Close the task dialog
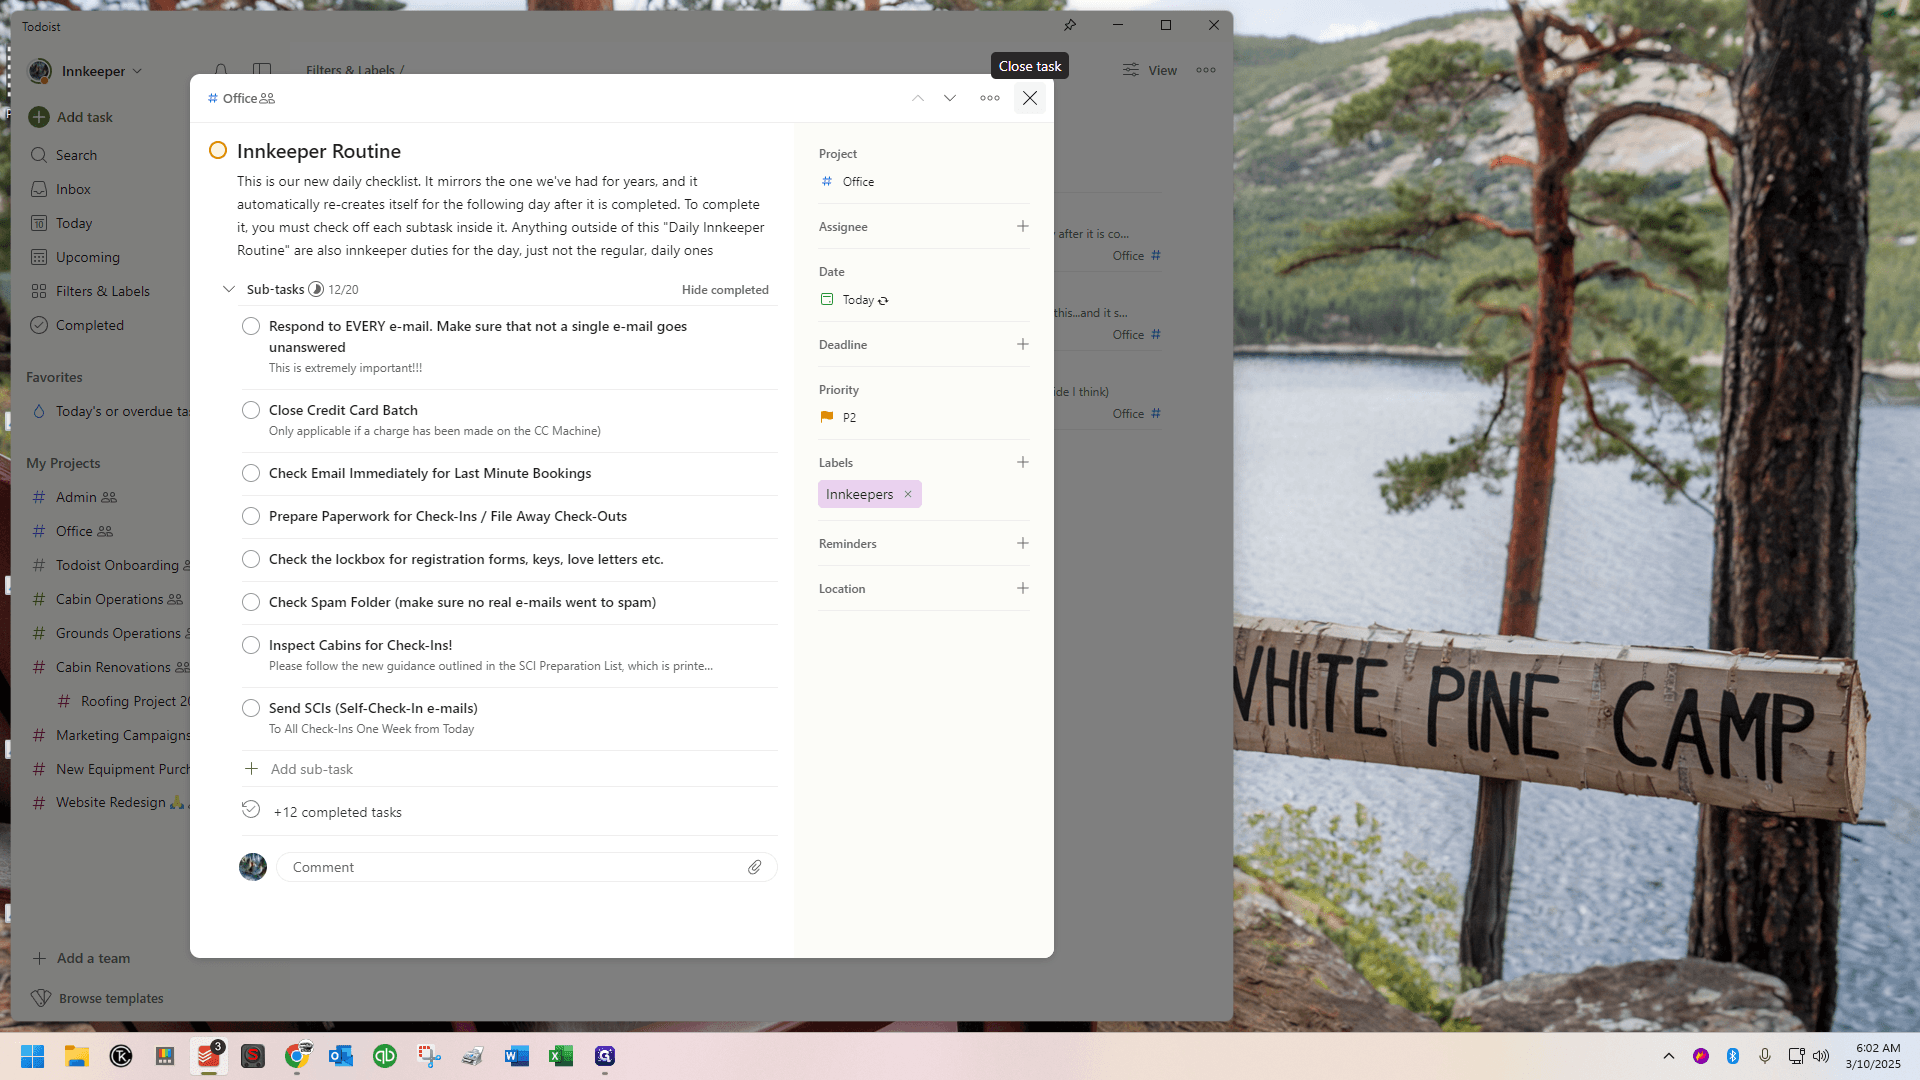 (1030, 98)
